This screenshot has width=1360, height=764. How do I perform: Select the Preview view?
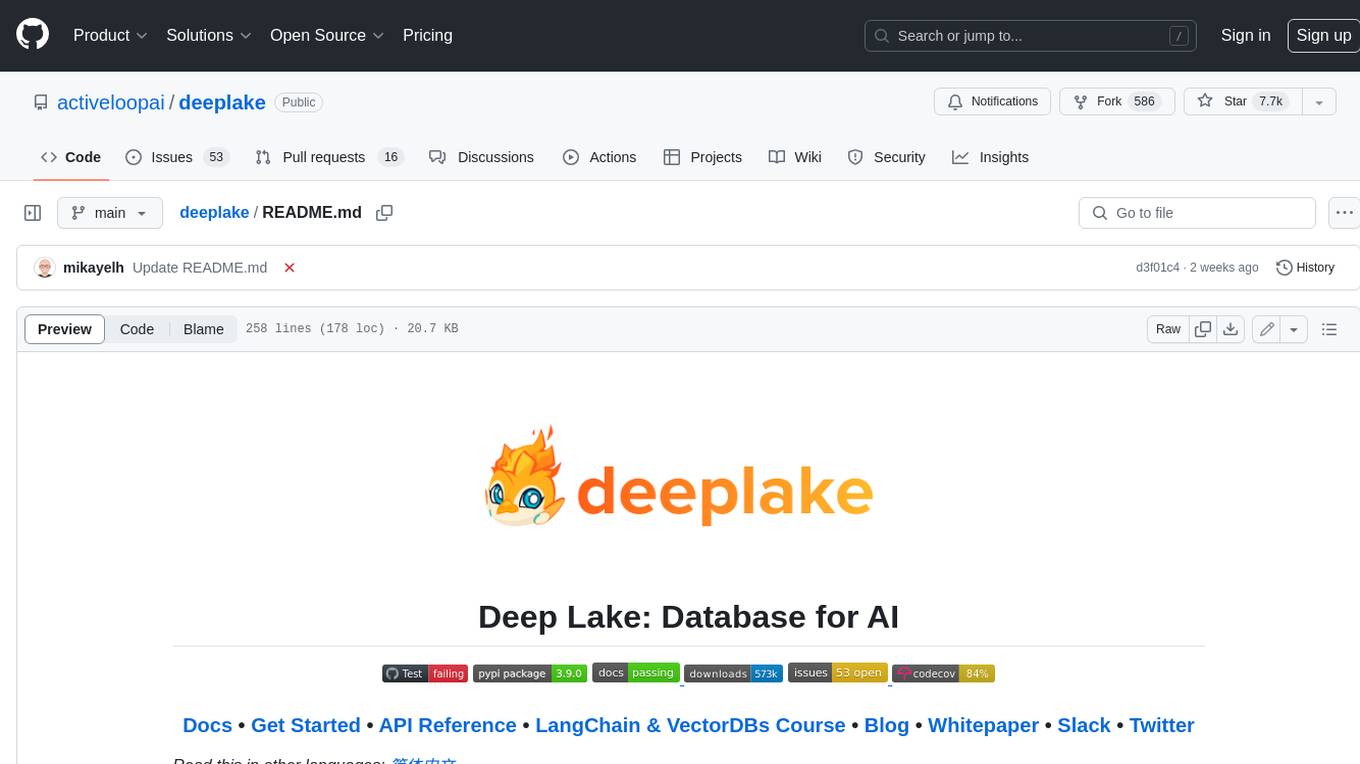(65, 329)
